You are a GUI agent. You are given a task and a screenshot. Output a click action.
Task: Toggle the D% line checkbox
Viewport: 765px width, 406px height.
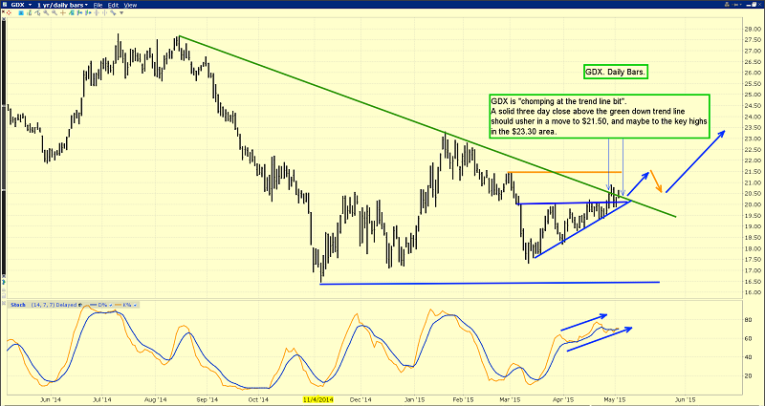pos(111,305)
